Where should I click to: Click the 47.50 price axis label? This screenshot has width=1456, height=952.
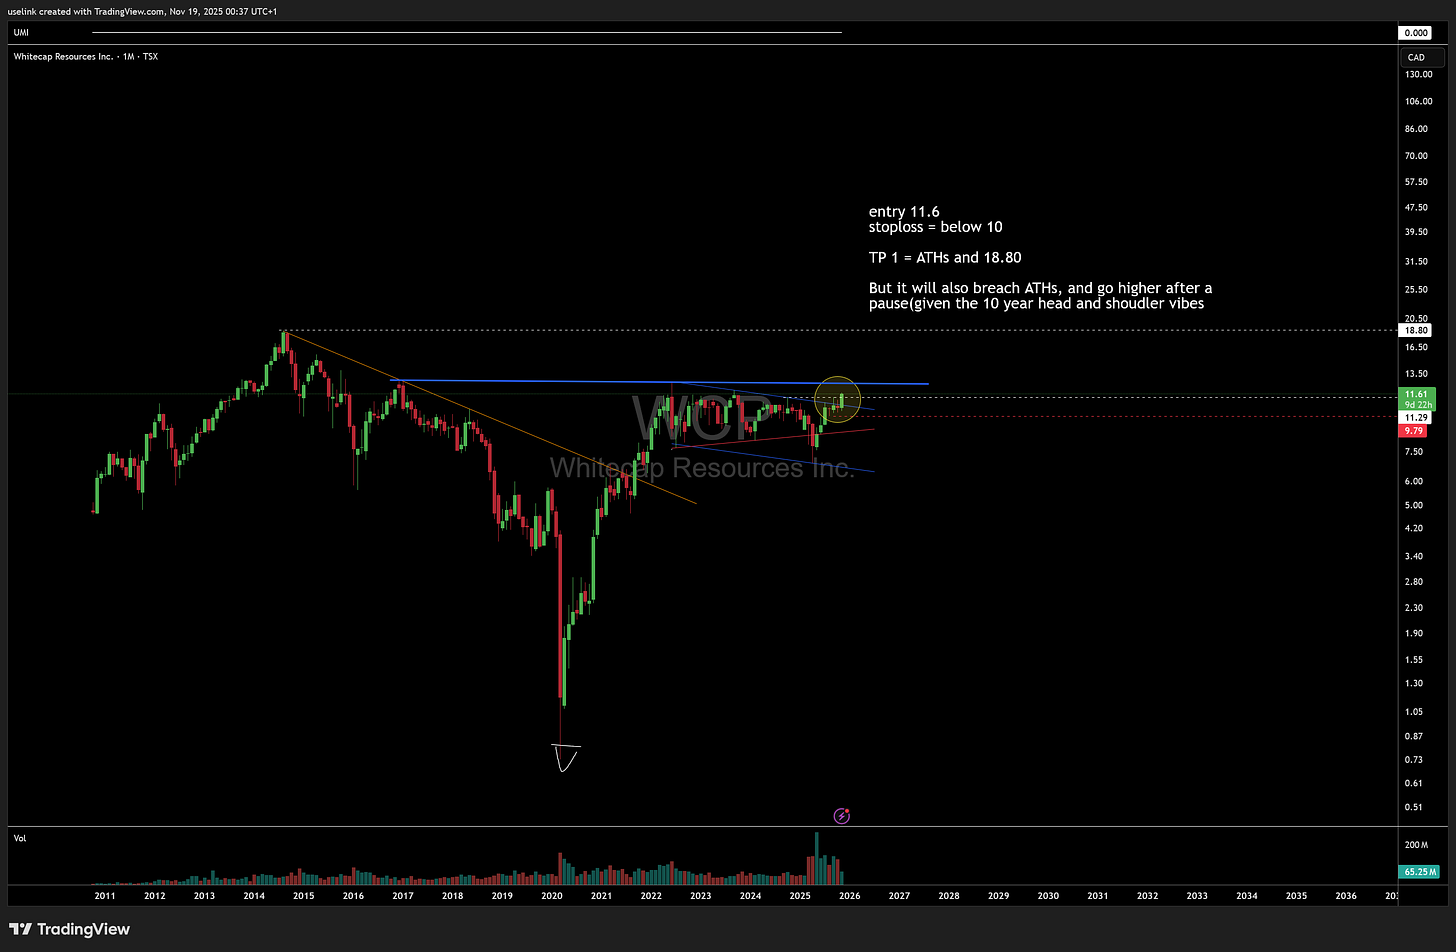coord(1416,208)
